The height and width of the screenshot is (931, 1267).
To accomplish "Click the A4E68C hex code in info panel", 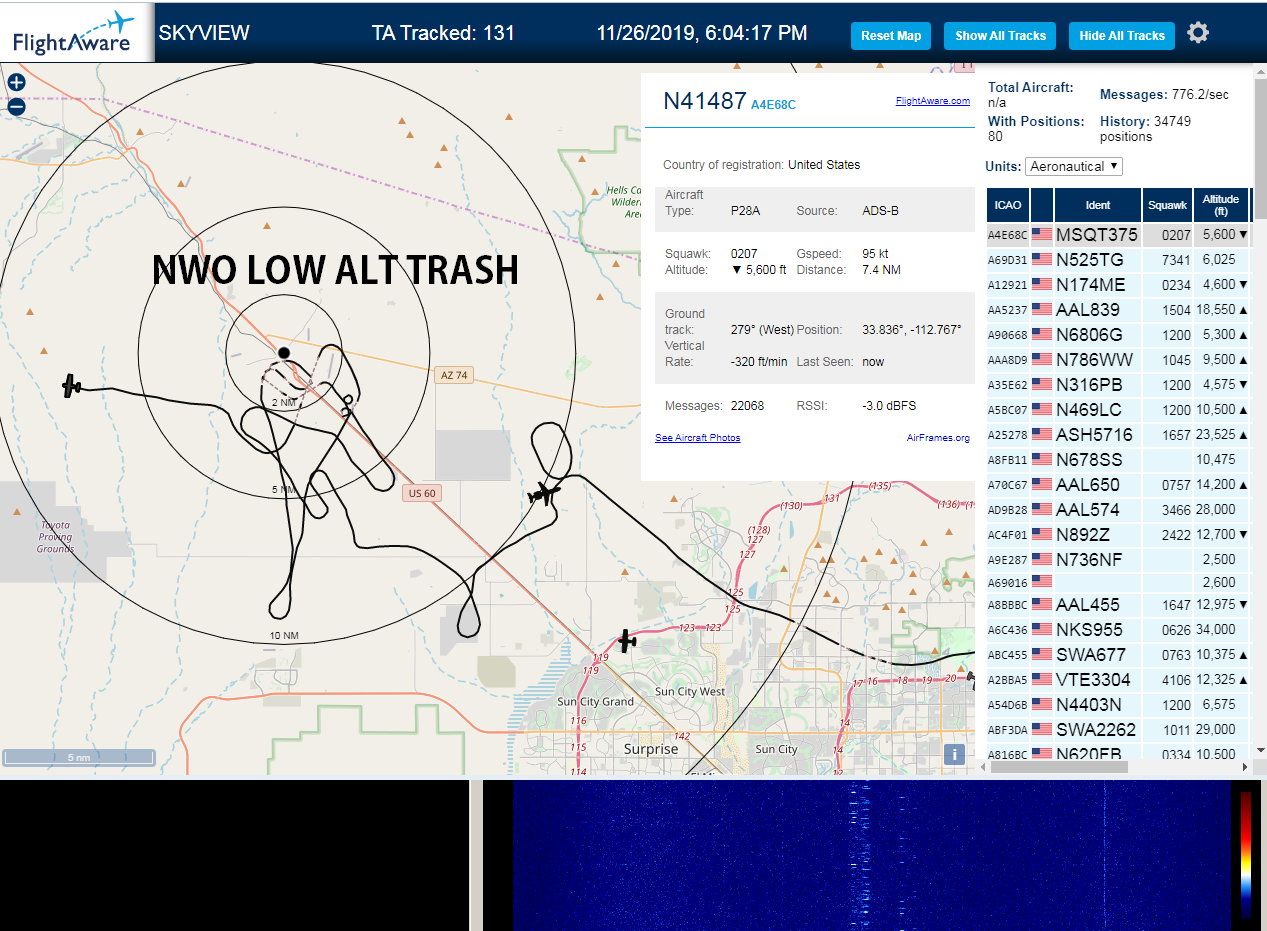I will click(x=773, y=104).
